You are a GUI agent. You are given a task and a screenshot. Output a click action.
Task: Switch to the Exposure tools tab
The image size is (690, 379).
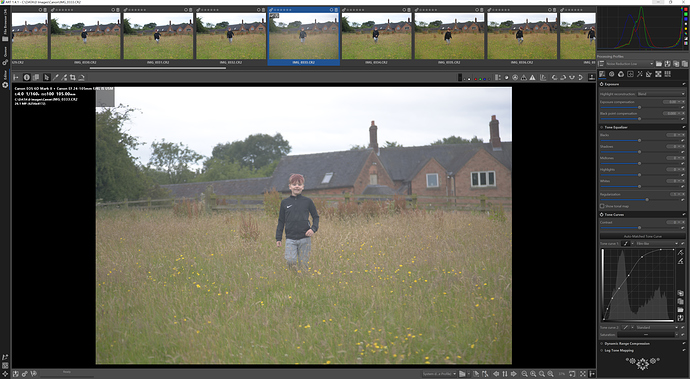(602, 74)
